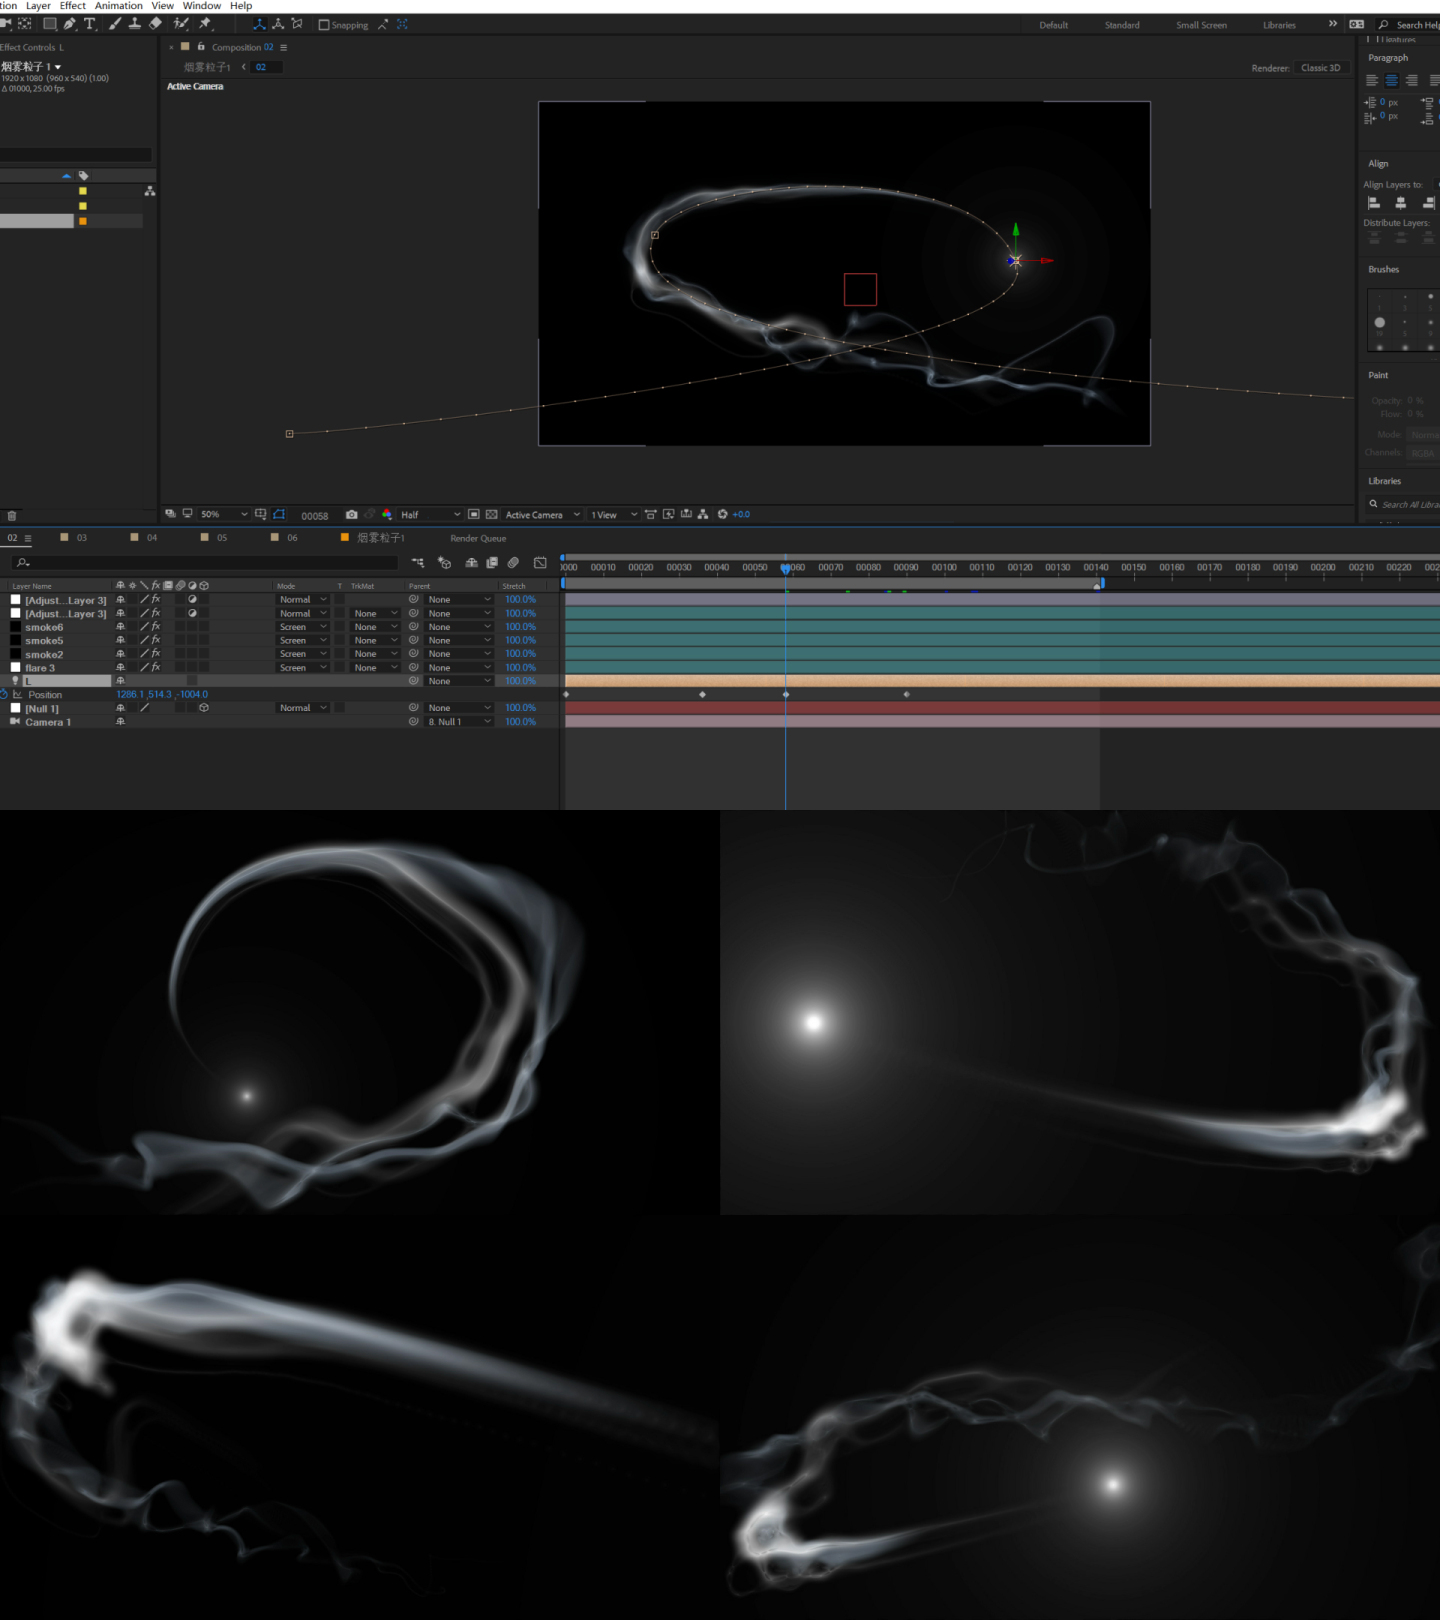Screen dimensions: 1440x1620
Task: Align layers horizontally centered
Action: [1401, 203]
